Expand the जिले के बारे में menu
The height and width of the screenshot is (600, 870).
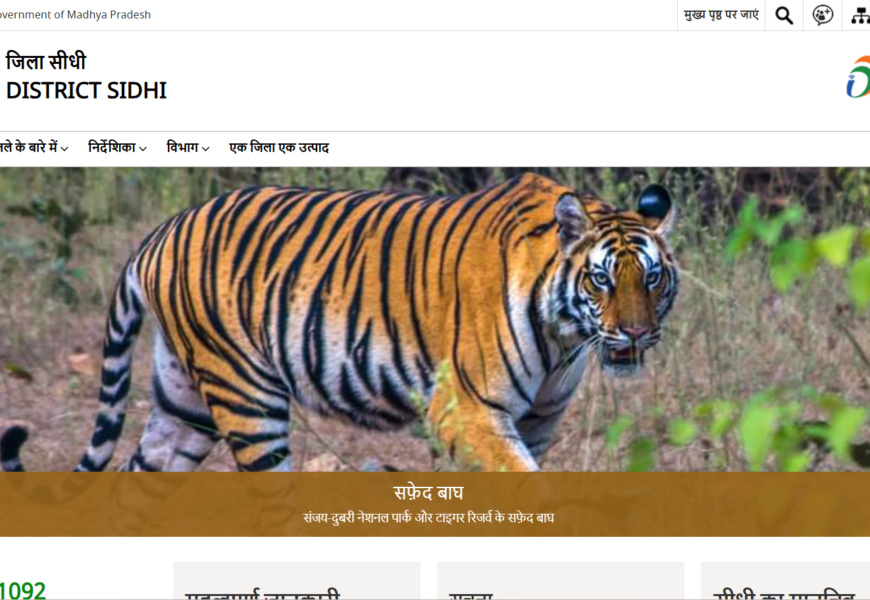(x=34, y=148)
